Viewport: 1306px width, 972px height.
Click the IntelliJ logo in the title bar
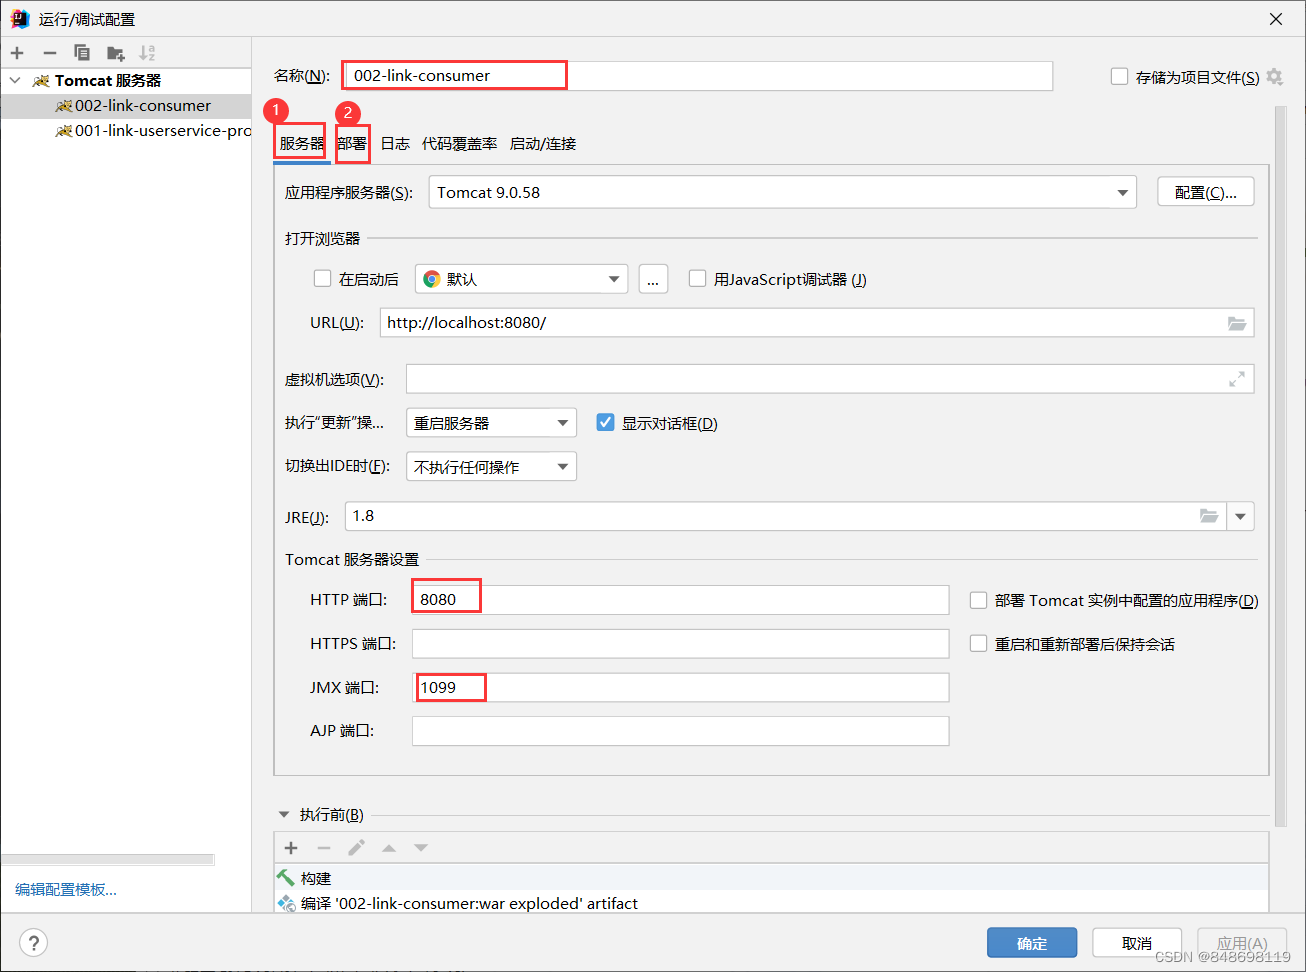pyautogui.click(x=19, y=19)
